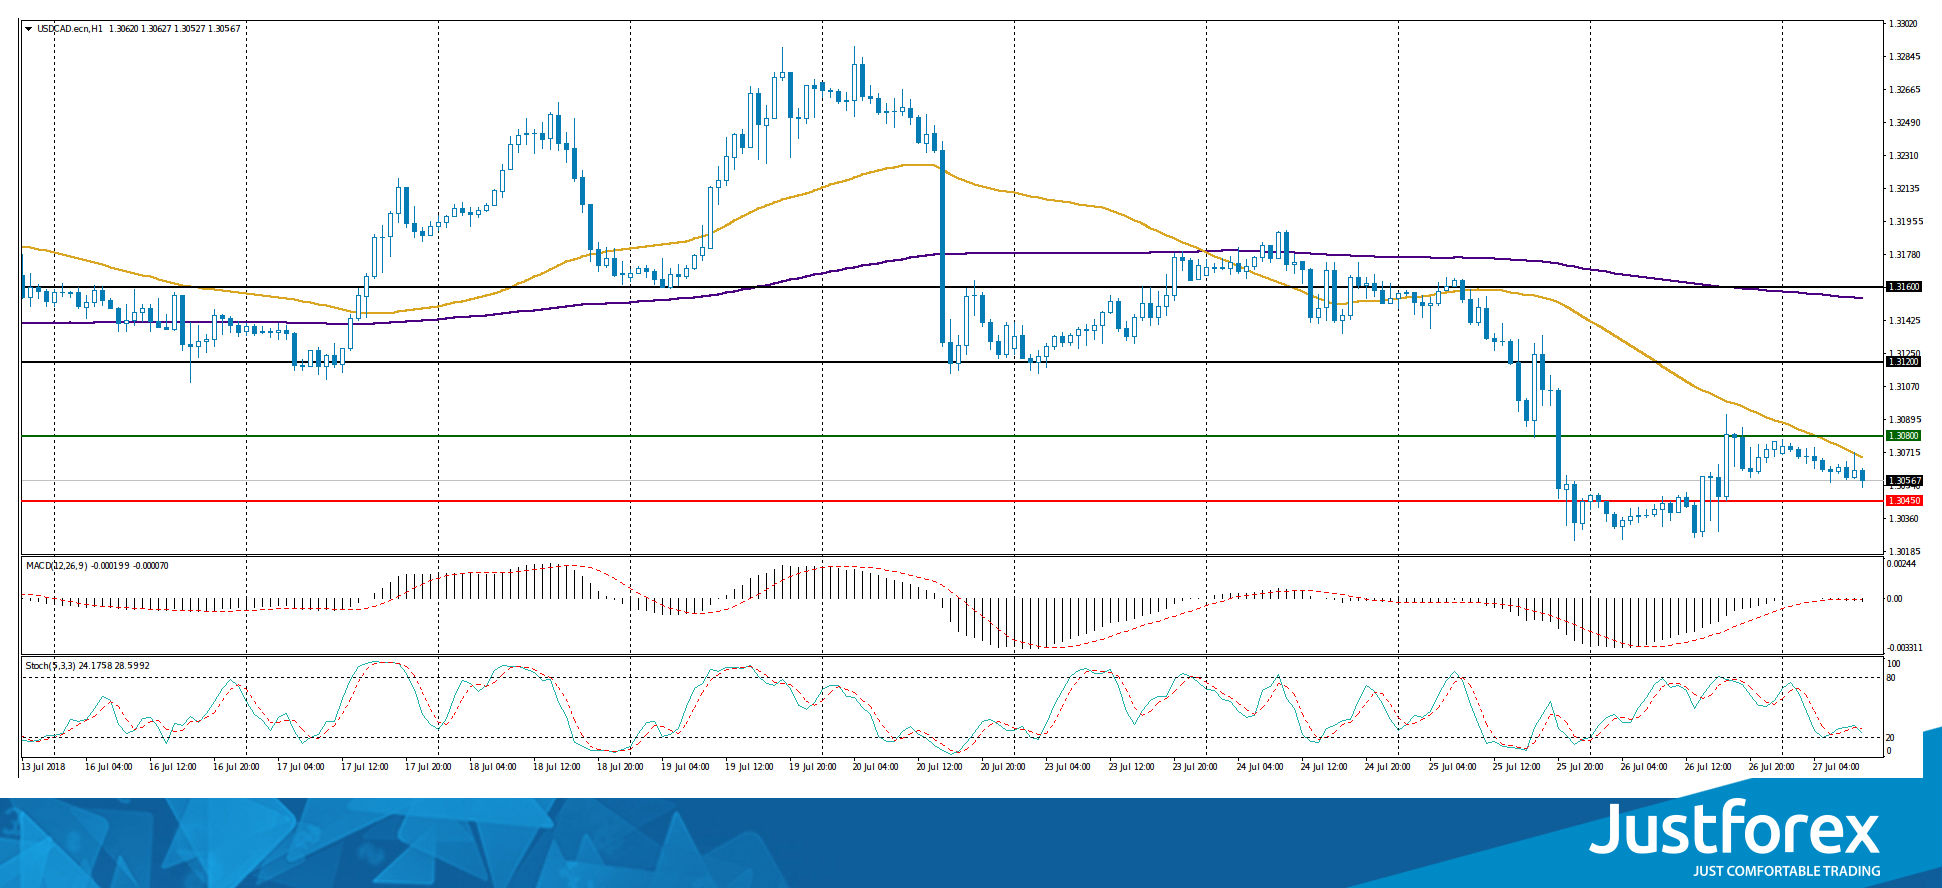
Task: Click the green 1.30800 price level tag
Action: point(1903,436)
